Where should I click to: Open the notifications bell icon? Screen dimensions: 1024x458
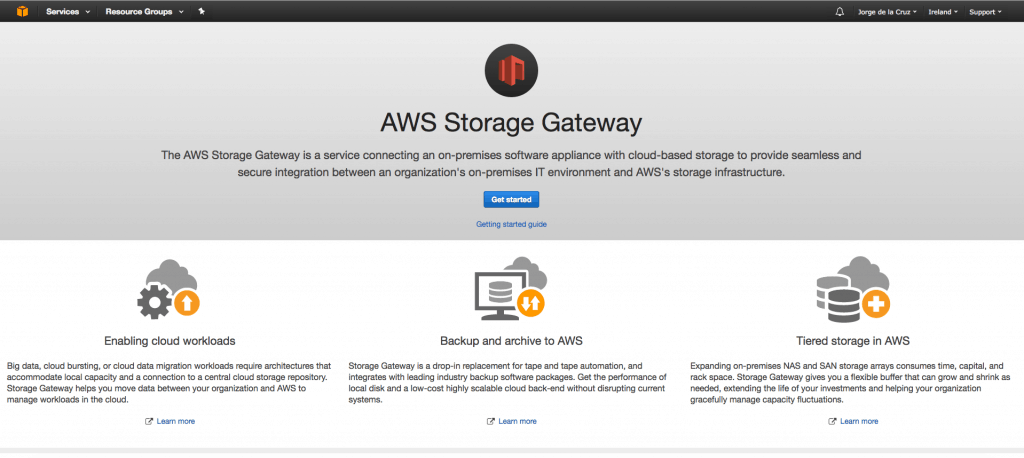click(x=840, y=12)
